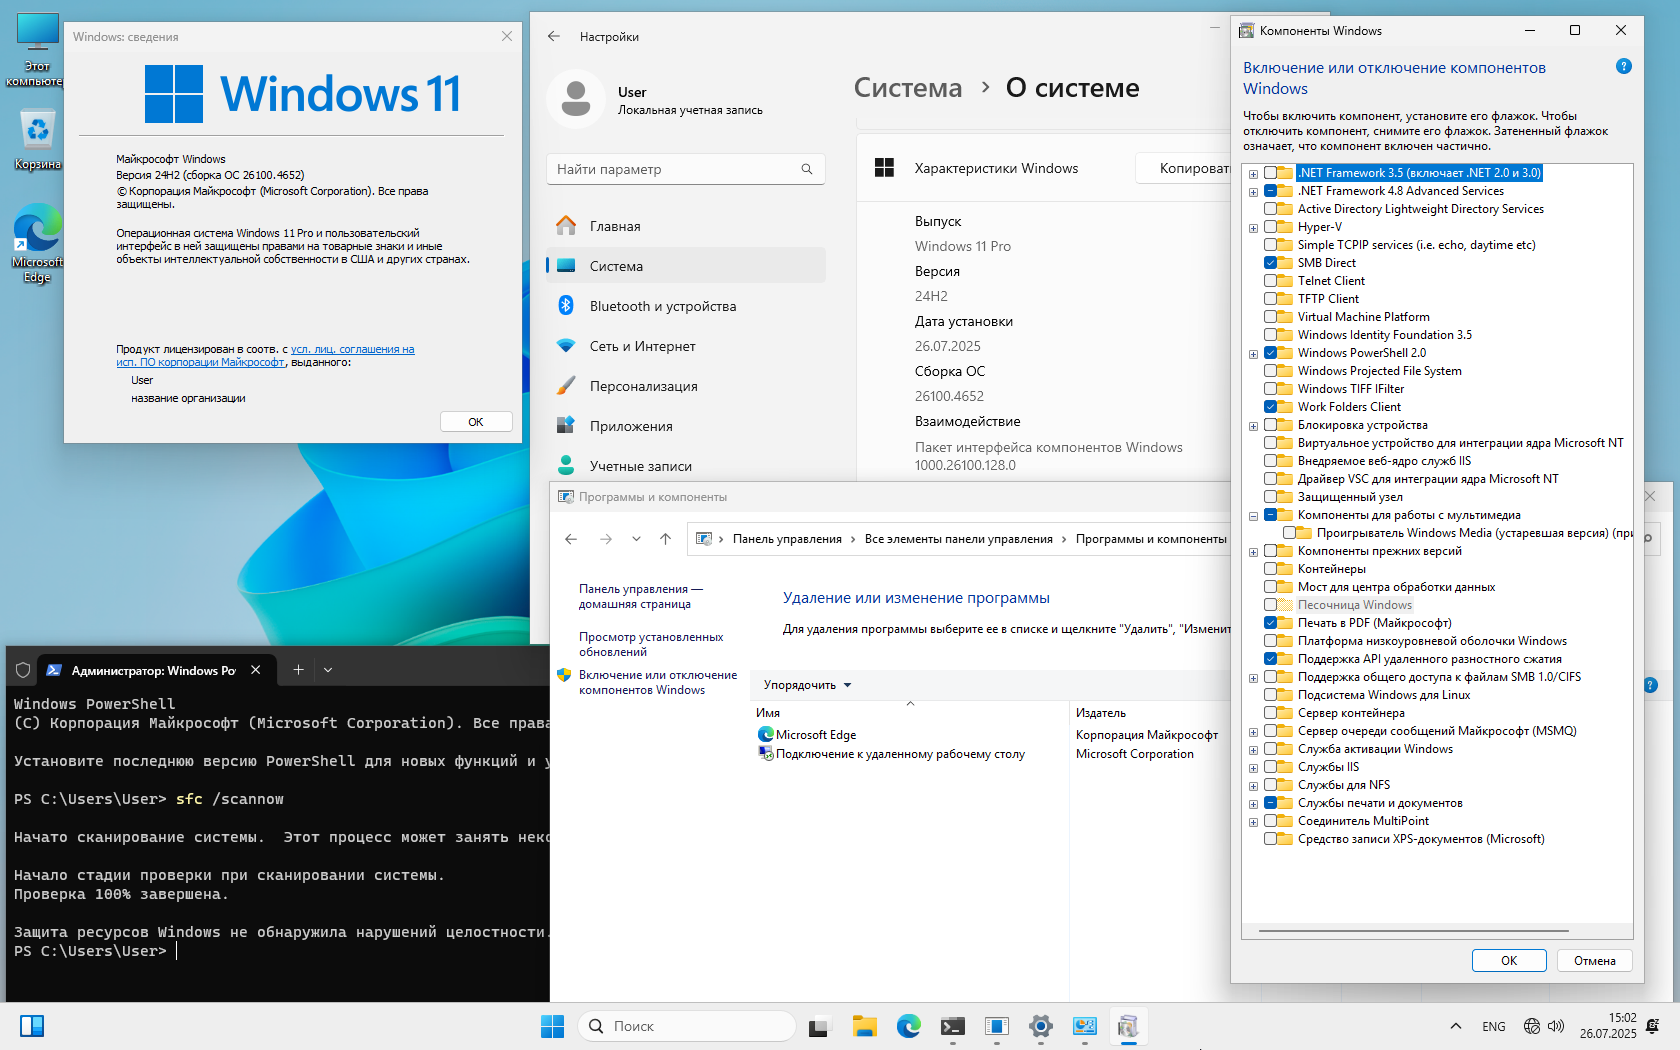Open new tab in Windows Terminal
The height and width of the screenshot is (1050, 1680).
click(298, 670)
